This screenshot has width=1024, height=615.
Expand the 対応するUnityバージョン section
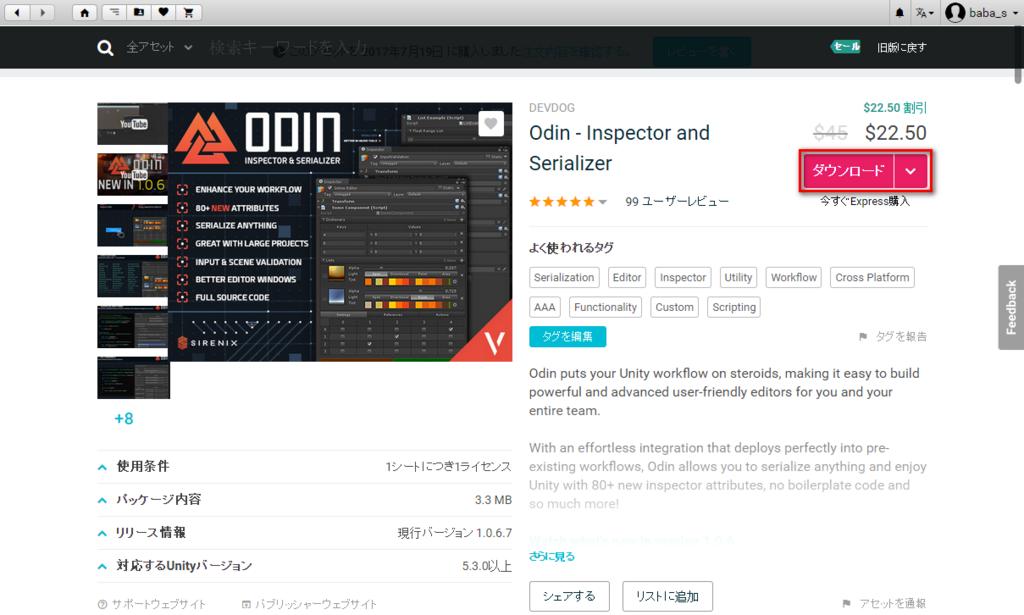pos(304,565)
